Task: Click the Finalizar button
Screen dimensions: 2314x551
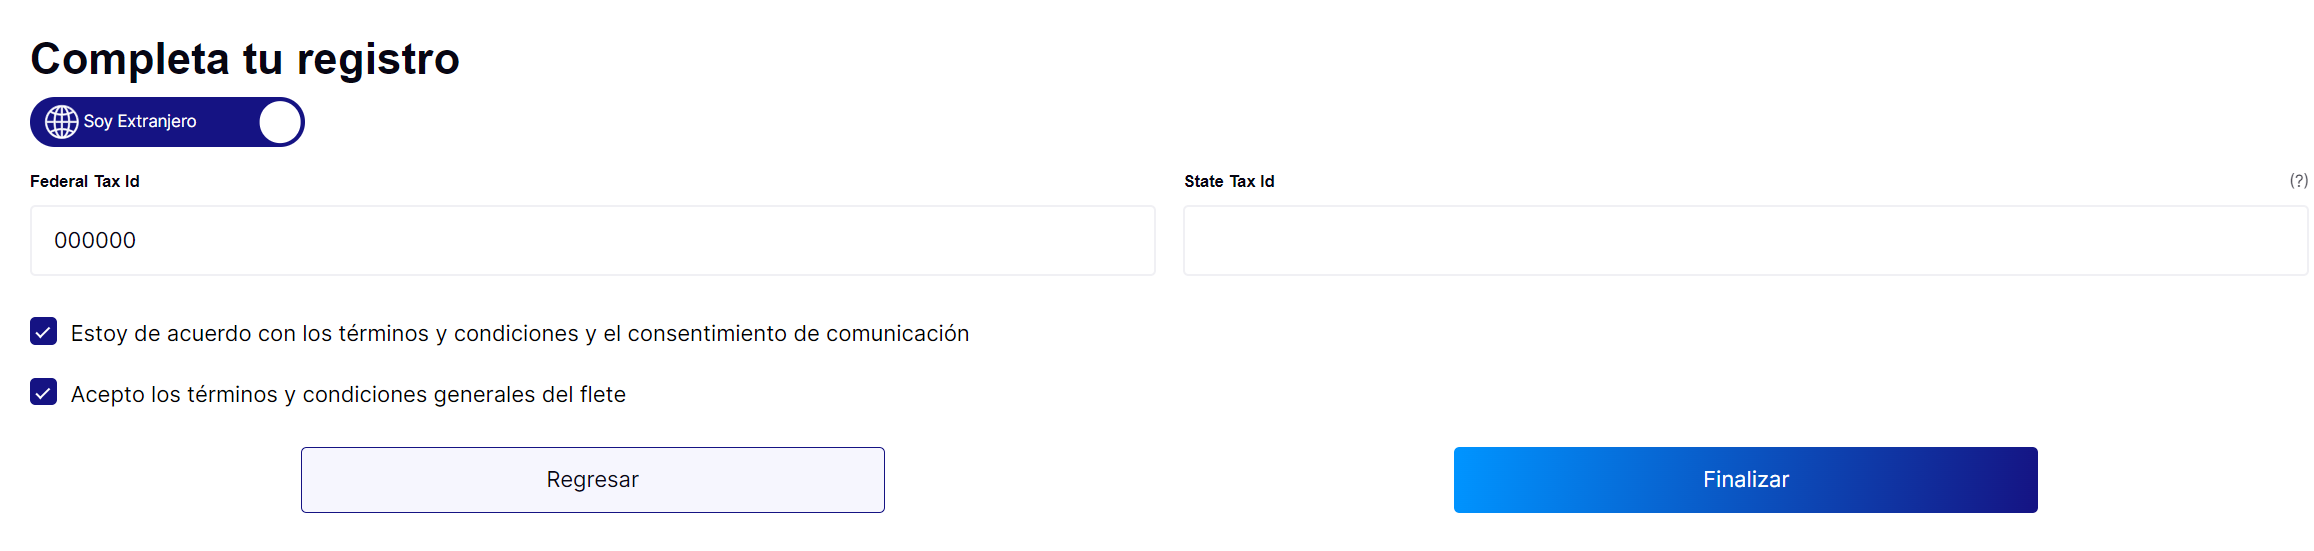Action: point(1746,480)
